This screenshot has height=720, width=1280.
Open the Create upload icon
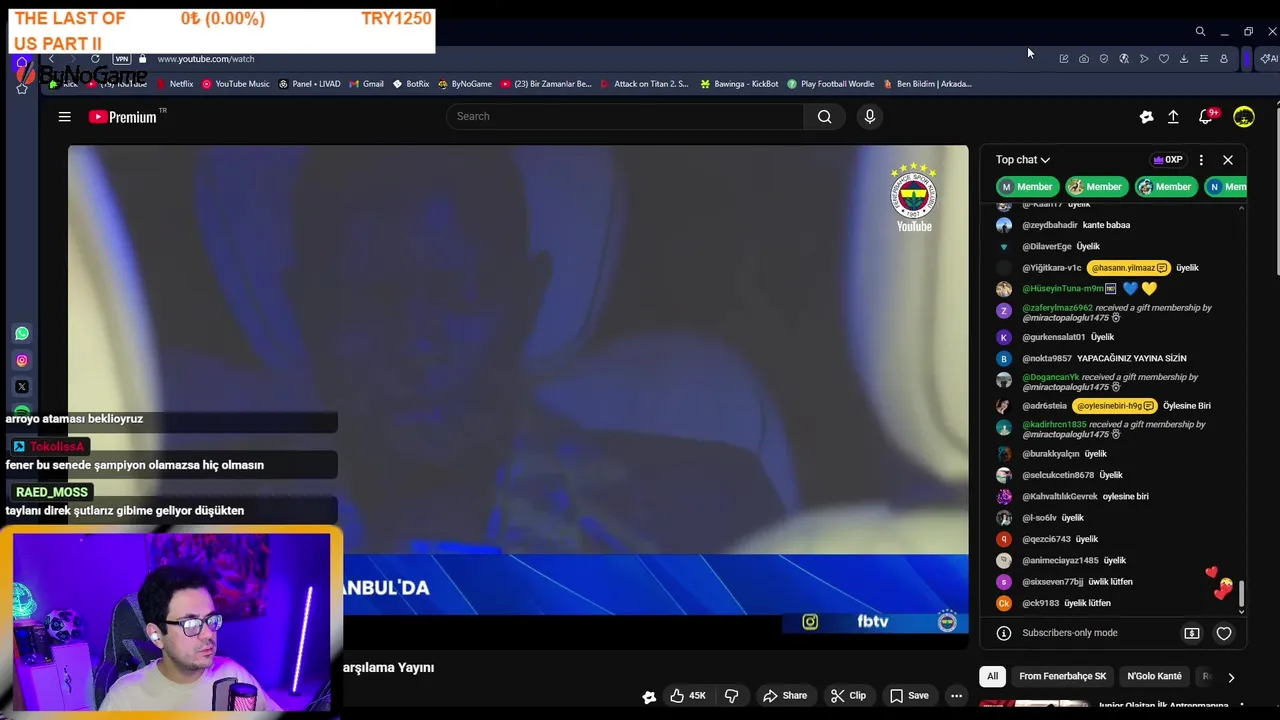pos(1173,117)
